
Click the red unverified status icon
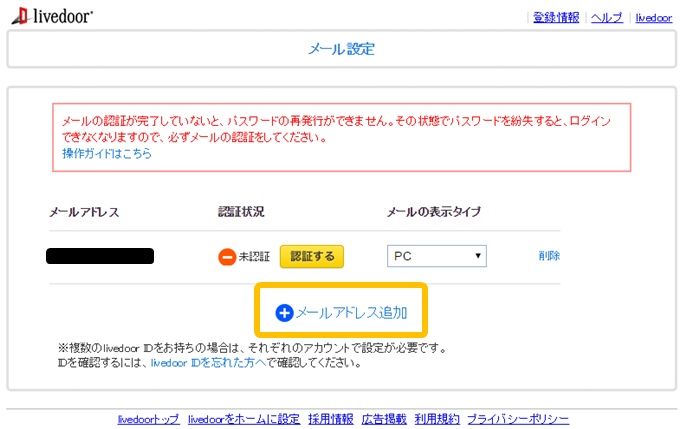tap(227, 257)
